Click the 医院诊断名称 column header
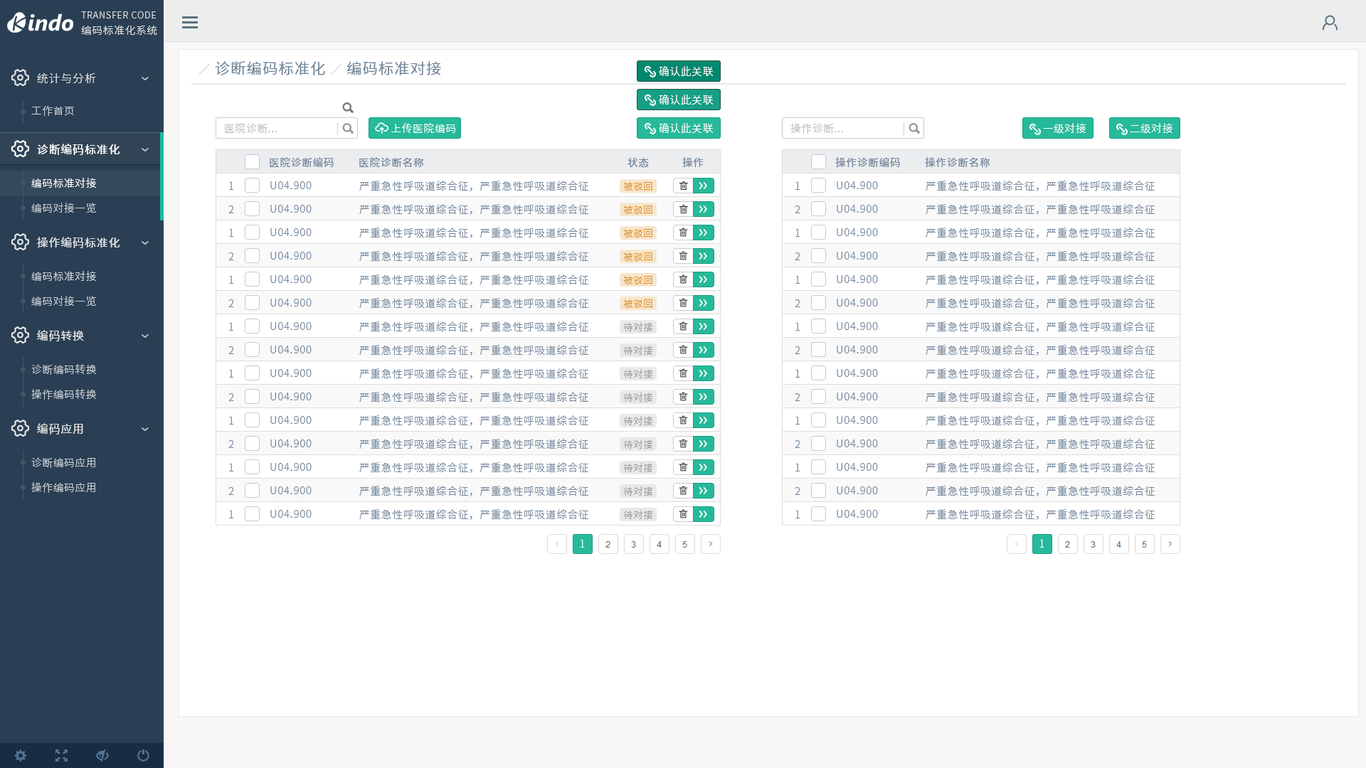This screenshot has height=768, width=1366. (x=391, y=162)
